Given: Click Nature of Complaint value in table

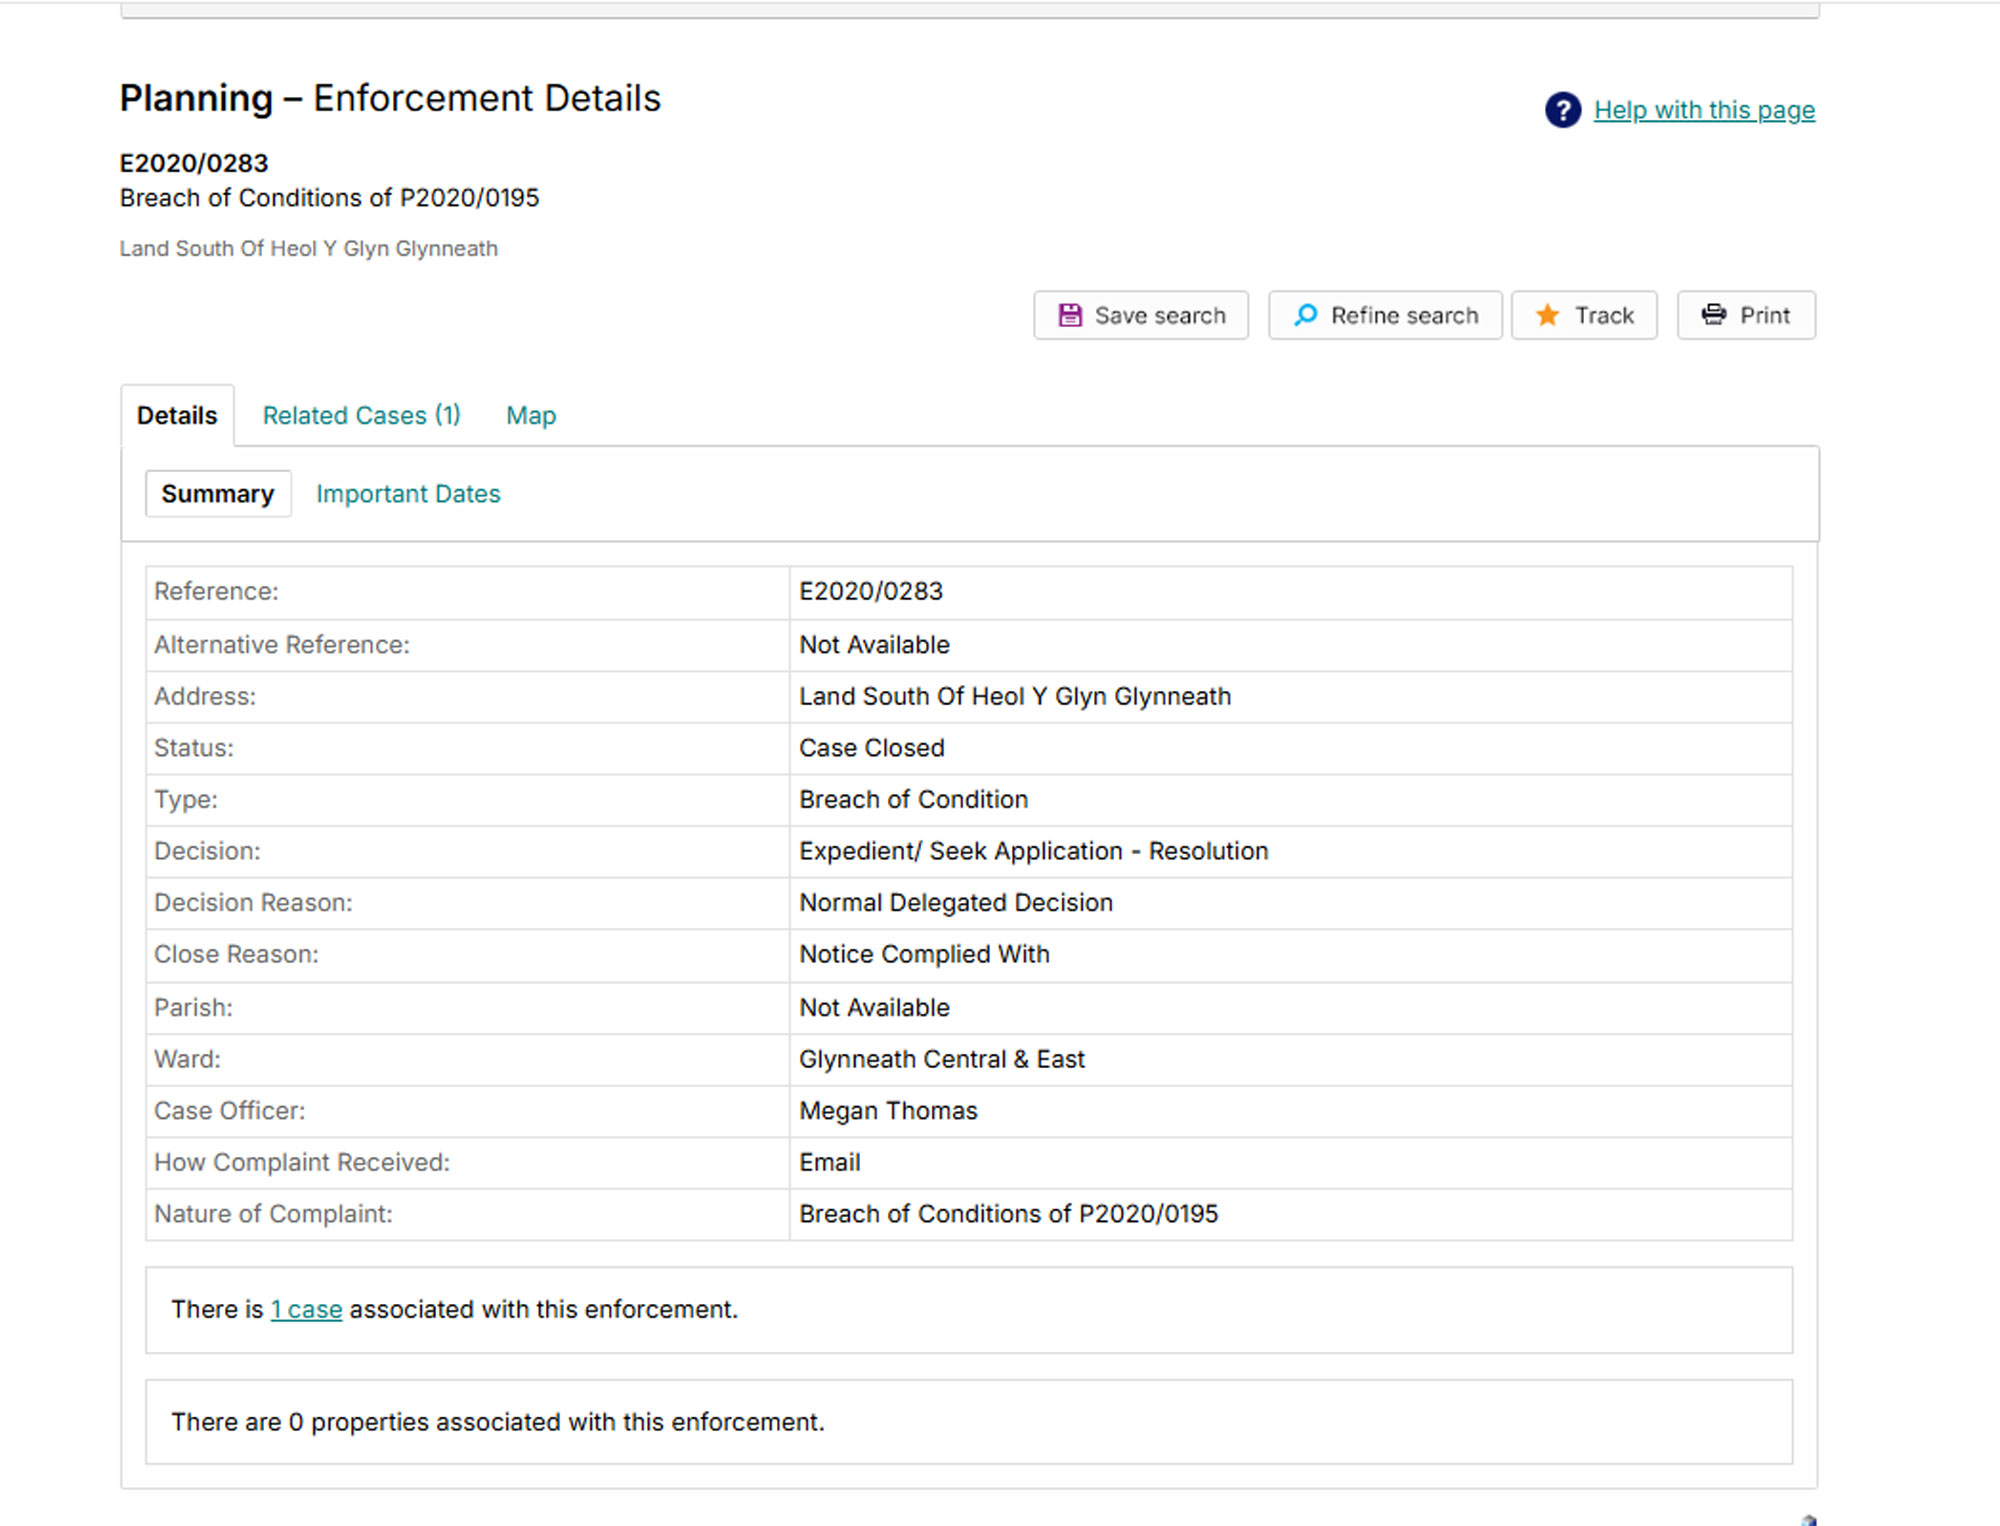Looking at the screenshot, I should click(1008, 1214).
